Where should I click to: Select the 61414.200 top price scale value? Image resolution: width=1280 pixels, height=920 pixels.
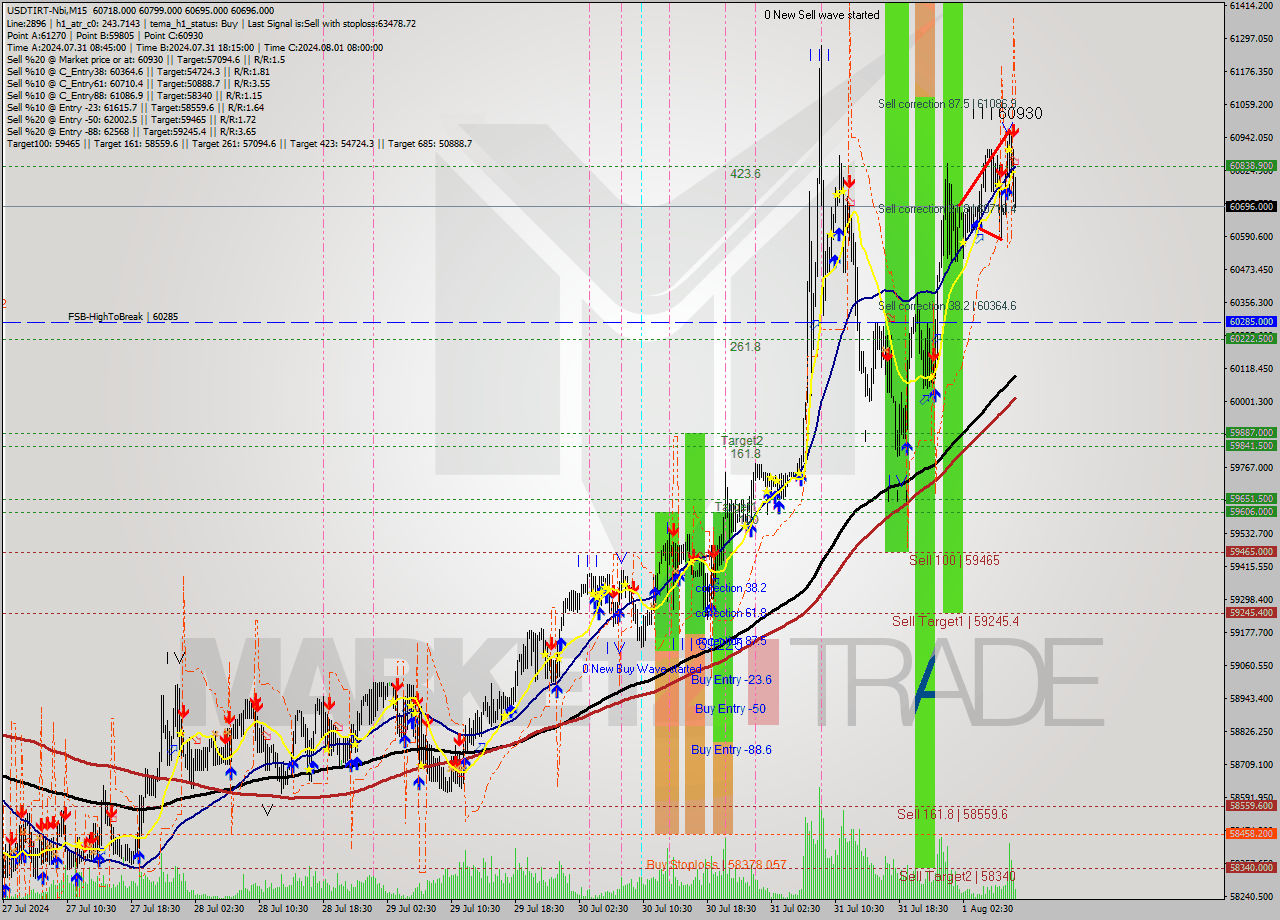(1250, 6)
